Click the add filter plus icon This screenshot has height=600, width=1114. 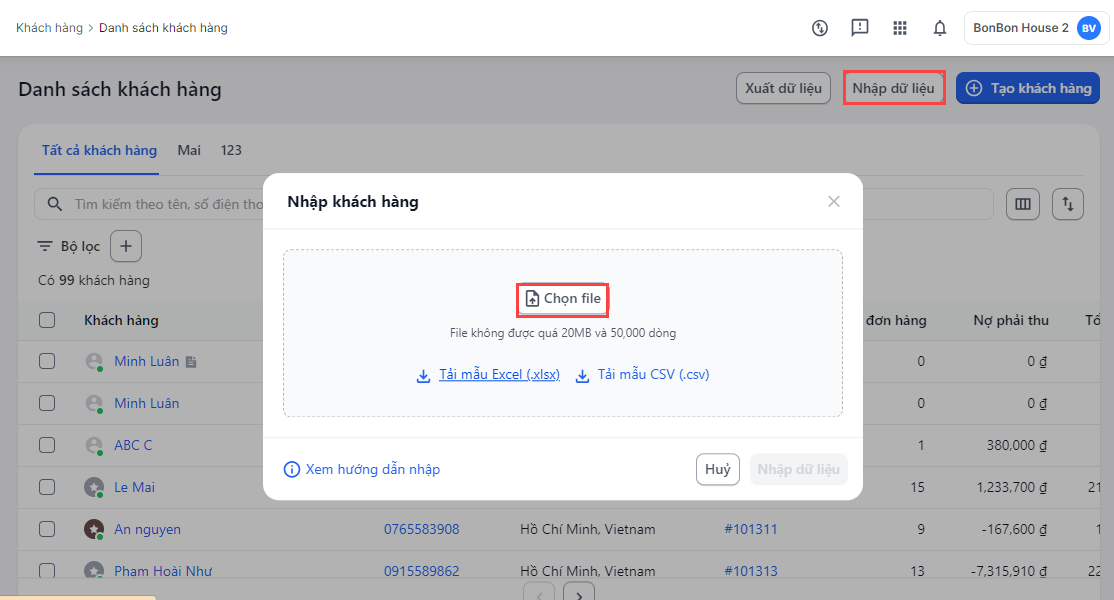[x=126, y=246]
